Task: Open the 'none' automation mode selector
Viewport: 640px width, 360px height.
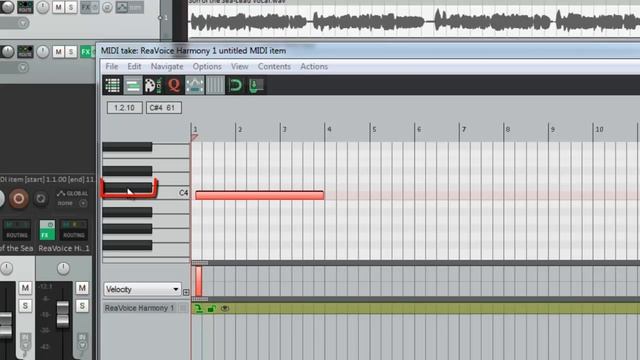Action: [64, 203]
